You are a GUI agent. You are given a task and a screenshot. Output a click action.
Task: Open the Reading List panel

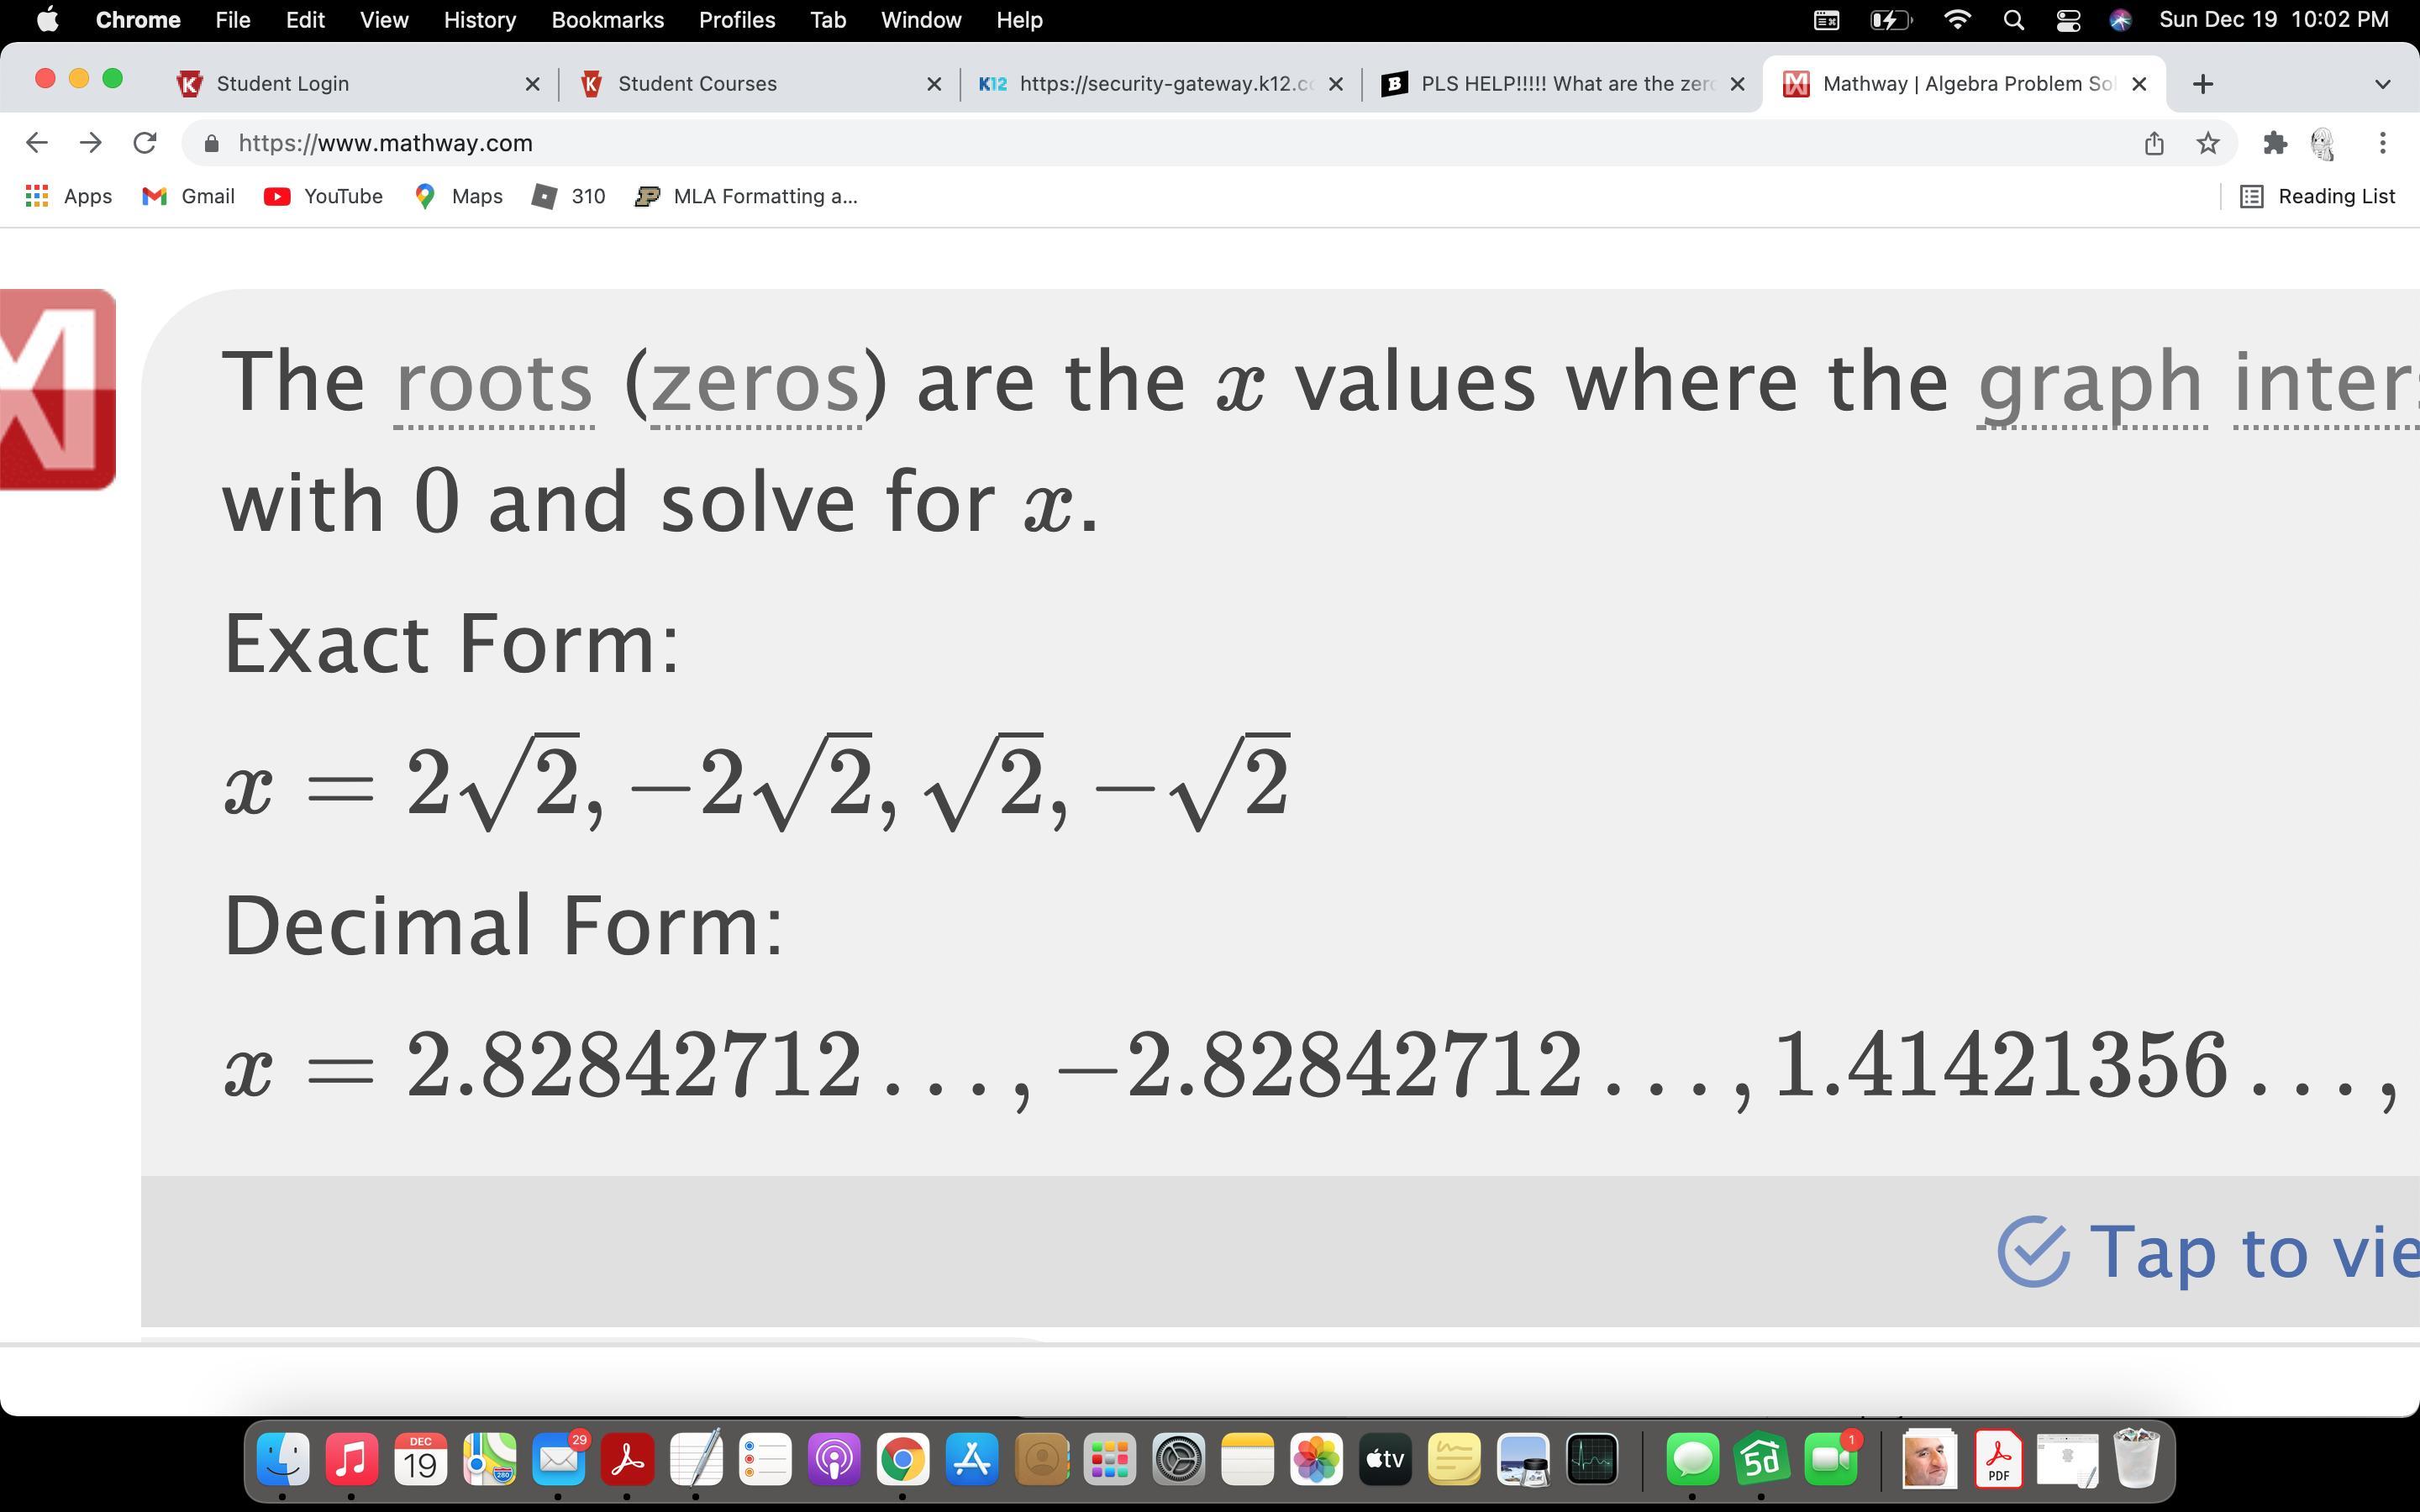pyautogui.click(x=2317, y=196)
